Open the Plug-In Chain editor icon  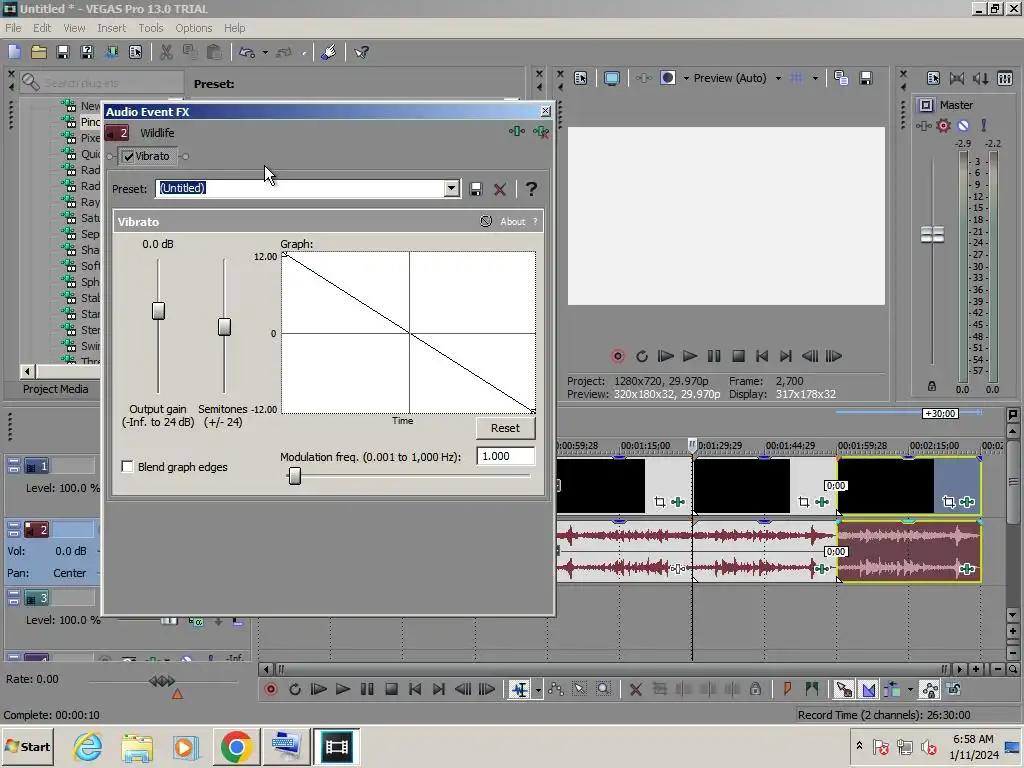(517, 132)
